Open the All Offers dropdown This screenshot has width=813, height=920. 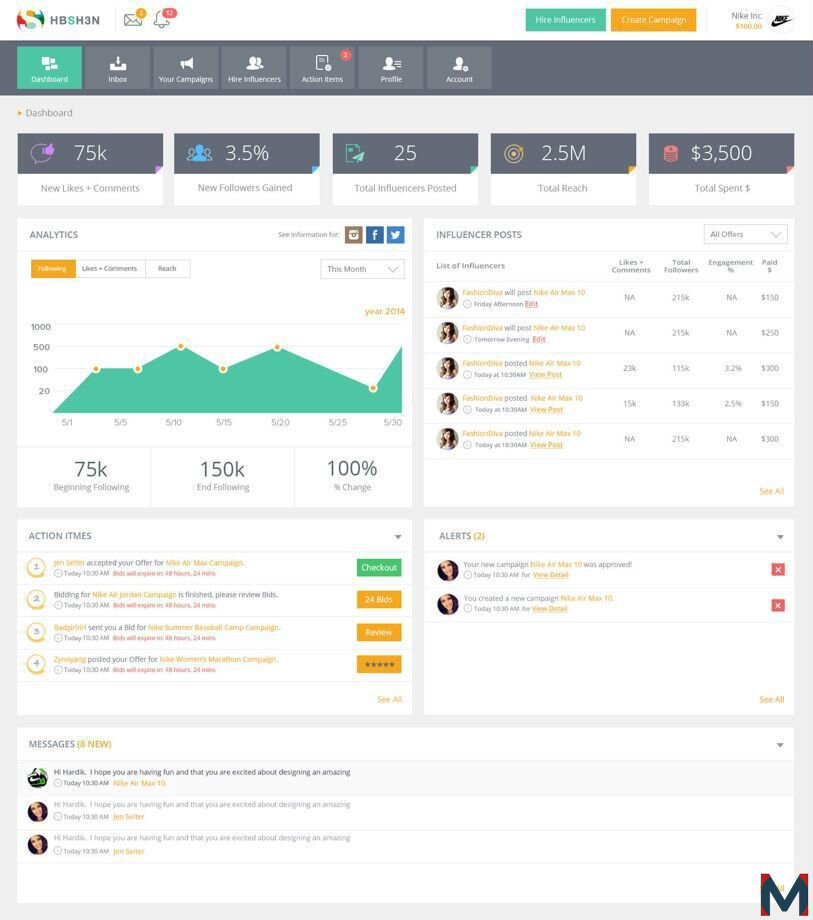pos(745,234)
